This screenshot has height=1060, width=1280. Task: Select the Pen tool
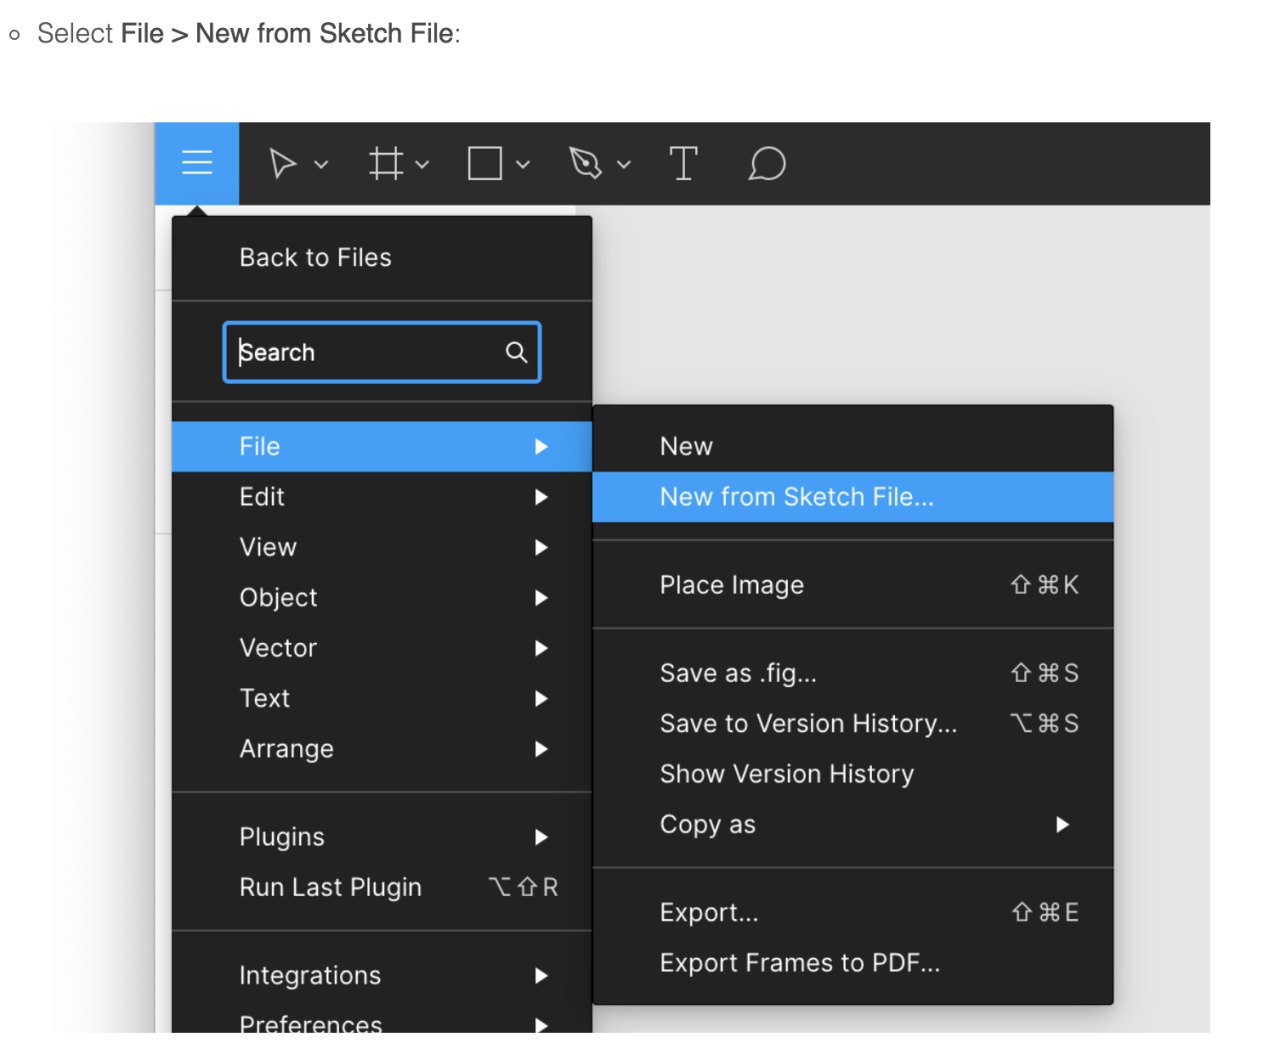(x=586, y=163)
